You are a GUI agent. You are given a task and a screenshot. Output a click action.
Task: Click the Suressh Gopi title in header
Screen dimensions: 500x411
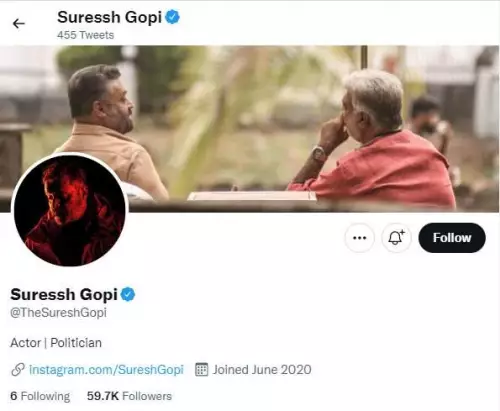109,17
